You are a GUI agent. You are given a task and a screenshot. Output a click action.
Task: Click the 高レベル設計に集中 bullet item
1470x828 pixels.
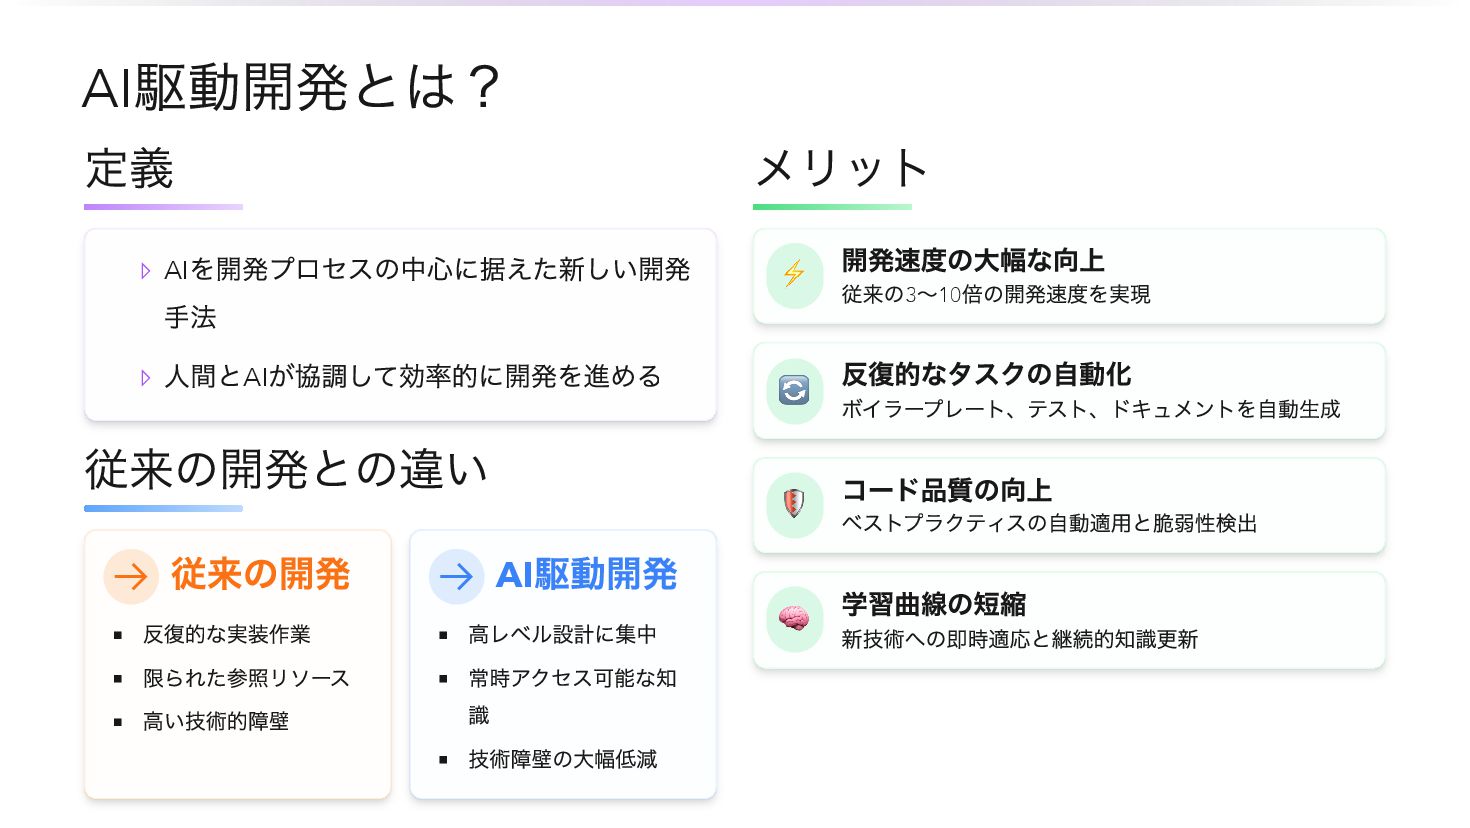tap(562, 634)
